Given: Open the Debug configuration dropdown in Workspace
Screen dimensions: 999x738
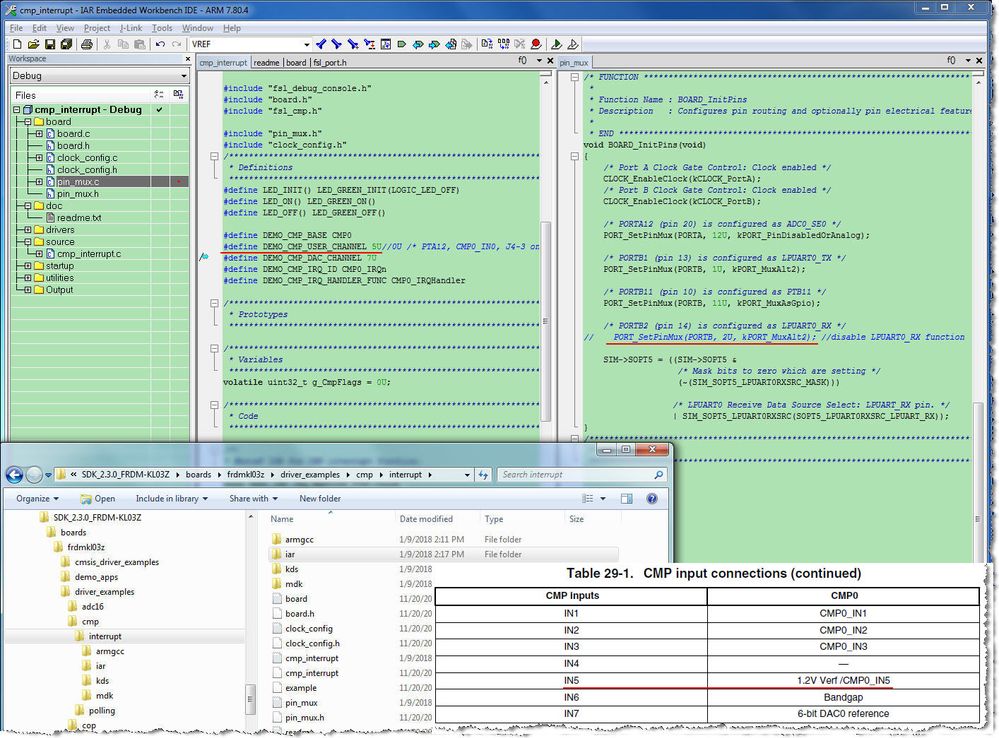Looking at the screenshot, I should coord(183,76).
